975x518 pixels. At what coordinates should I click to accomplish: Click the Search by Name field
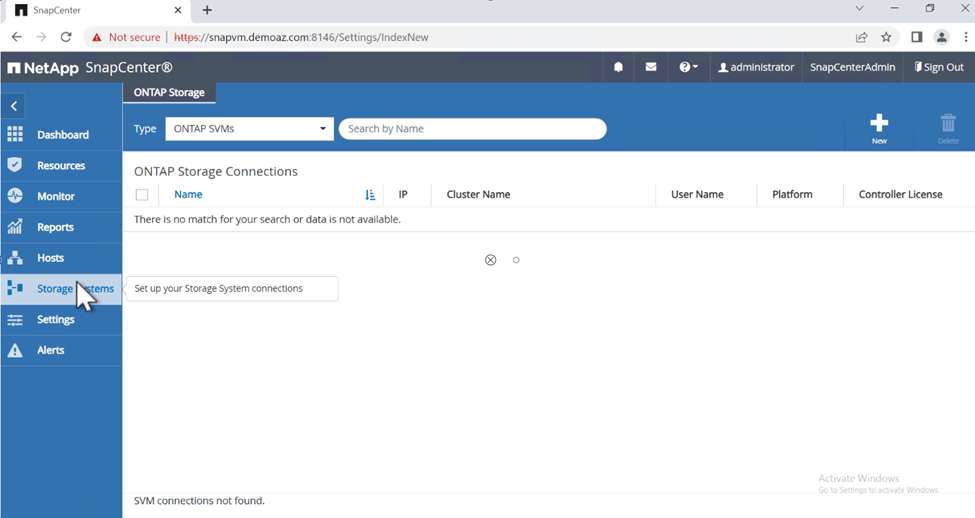tap(473, 129)
